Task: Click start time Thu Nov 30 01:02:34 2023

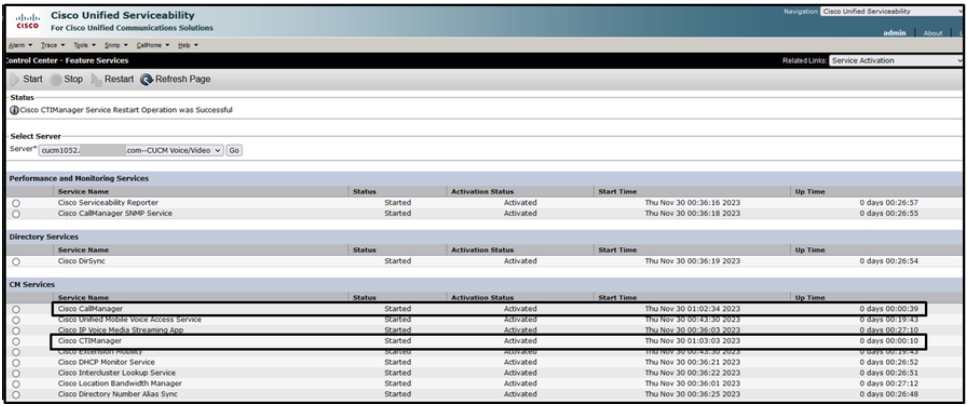Action: point(692,309)
